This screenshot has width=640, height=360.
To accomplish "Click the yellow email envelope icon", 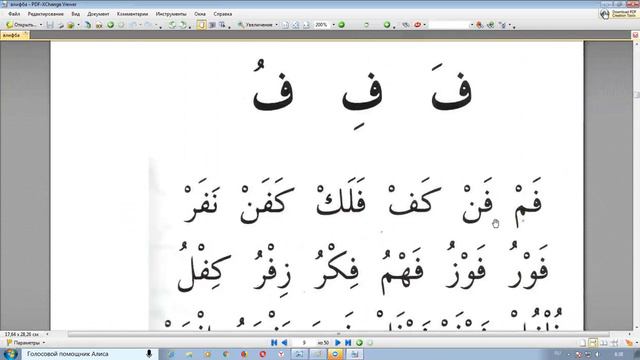I will click(x=71, y=25).
